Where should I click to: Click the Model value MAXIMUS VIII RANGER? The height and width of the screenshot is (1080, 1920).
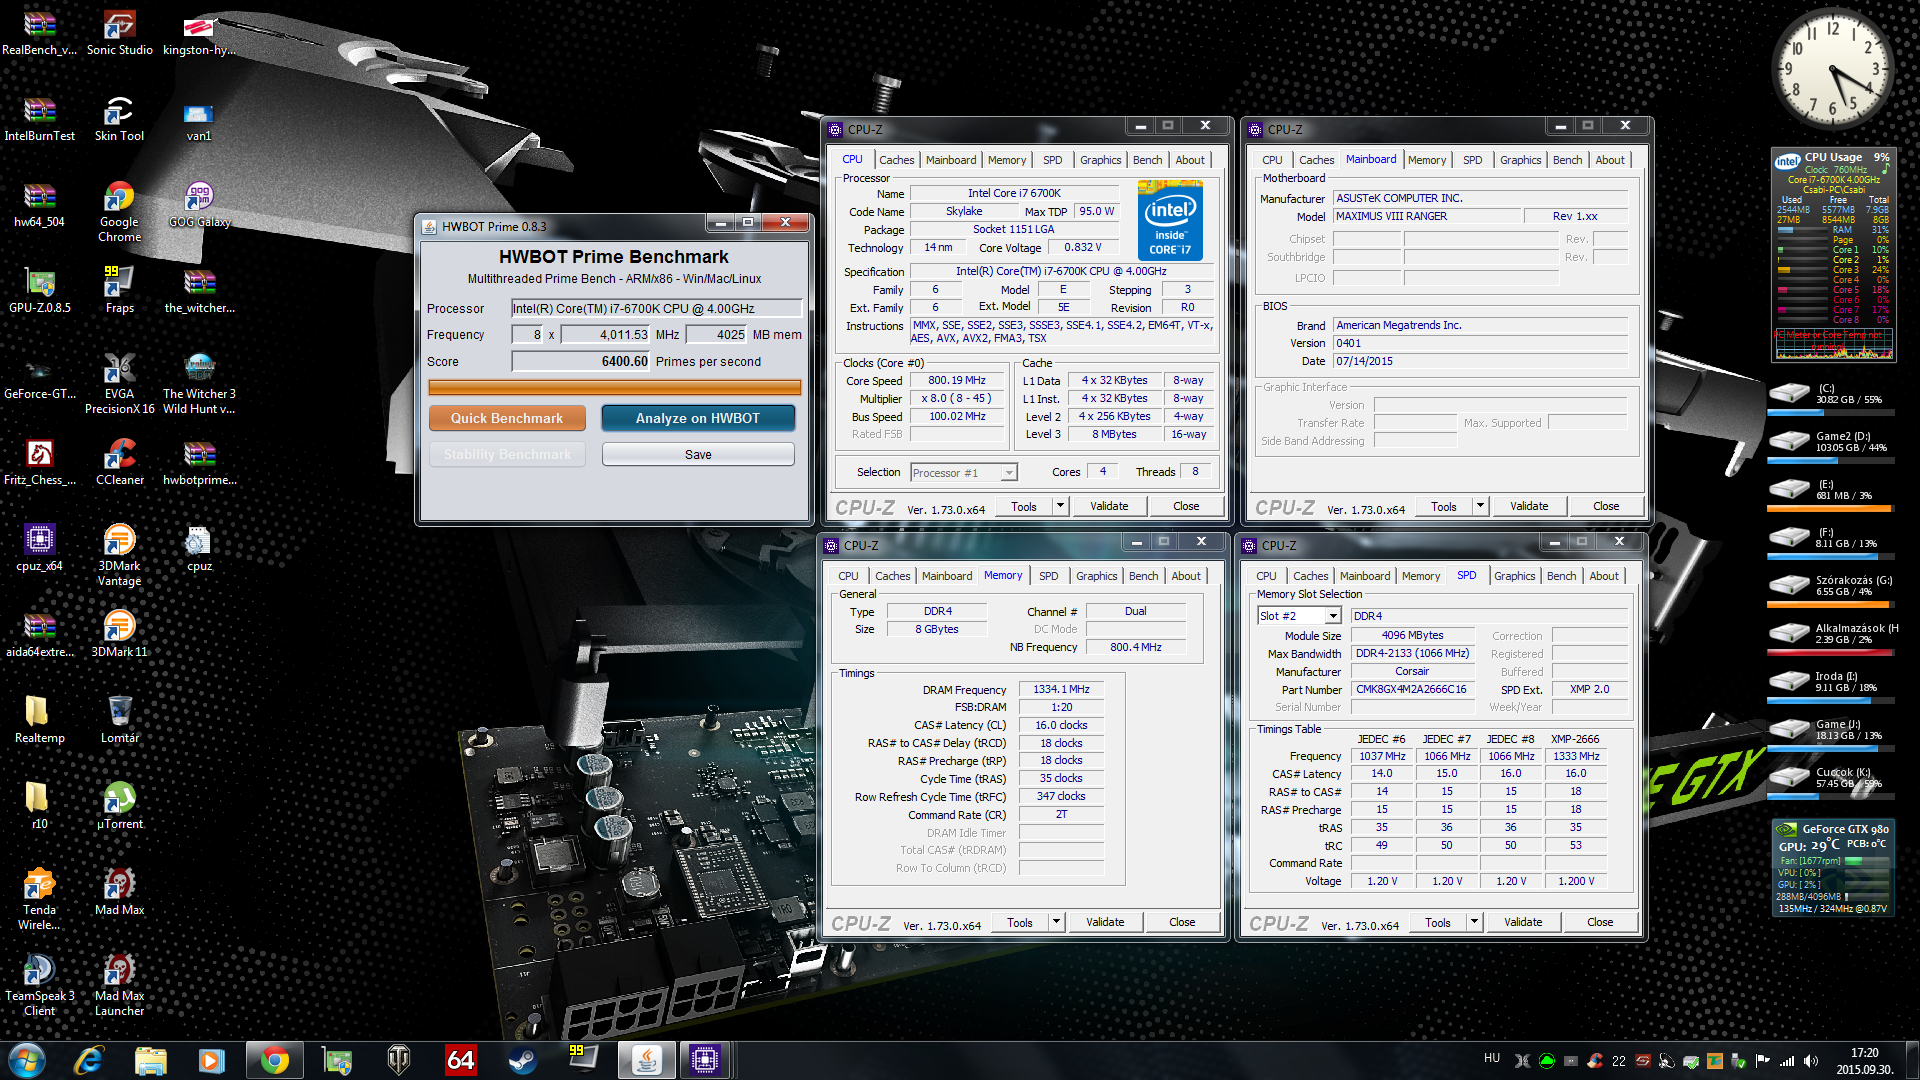1426,216
